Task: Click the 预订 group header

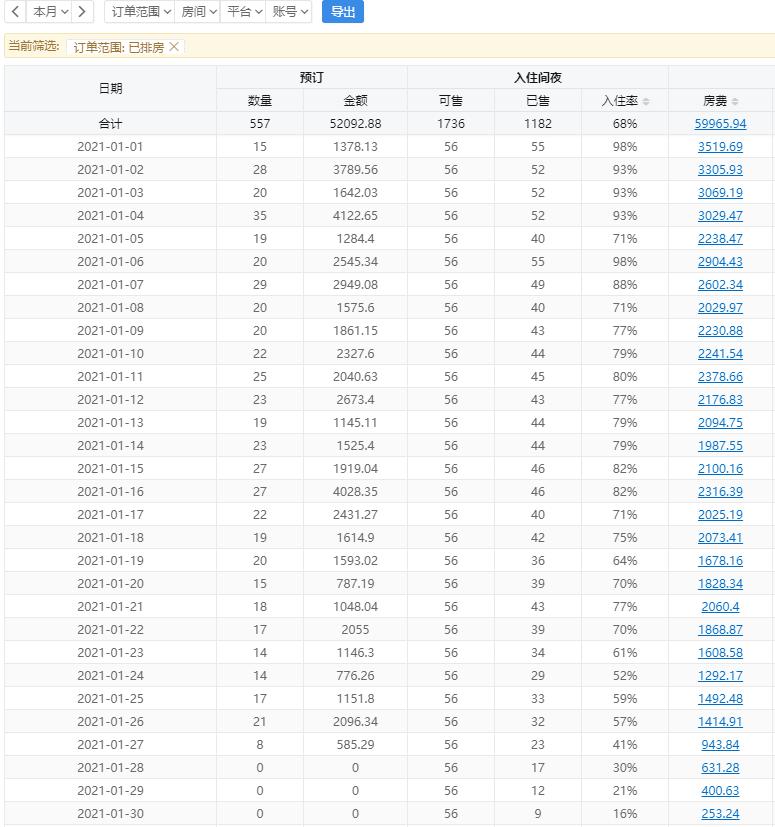Action: [312, 78]
